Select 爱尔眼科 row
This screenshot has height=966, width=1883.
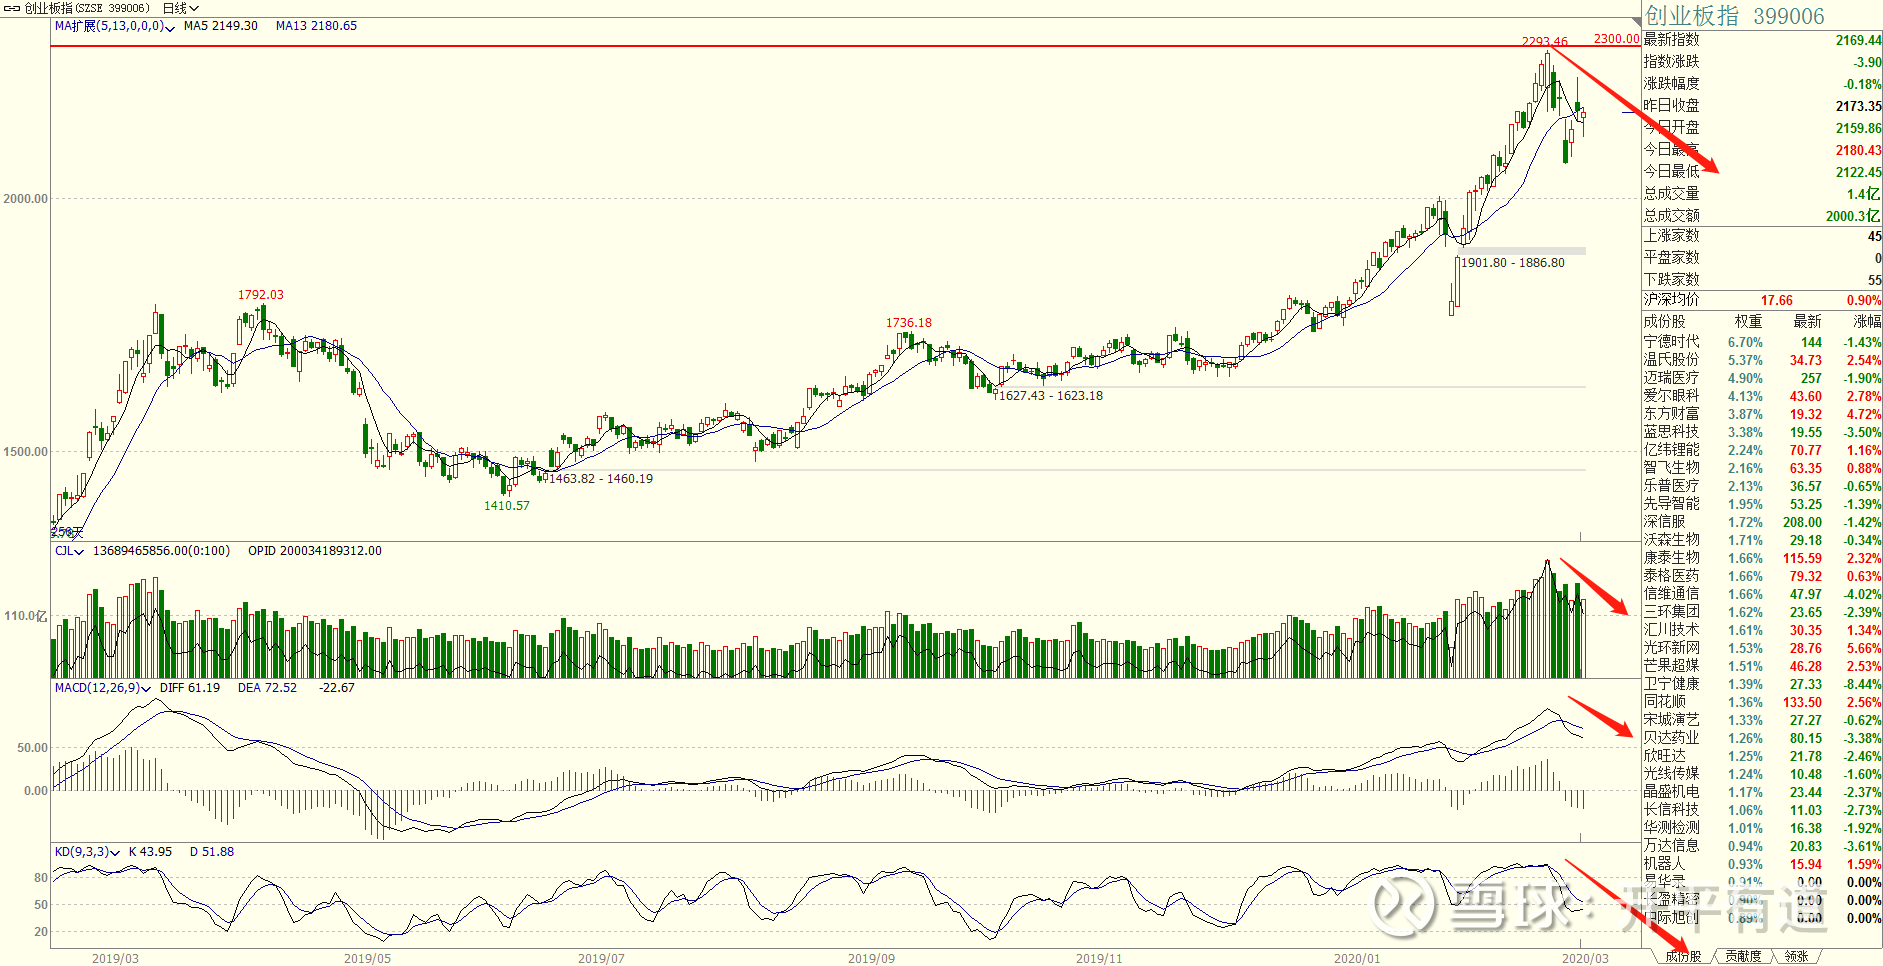coord(1762,396)
